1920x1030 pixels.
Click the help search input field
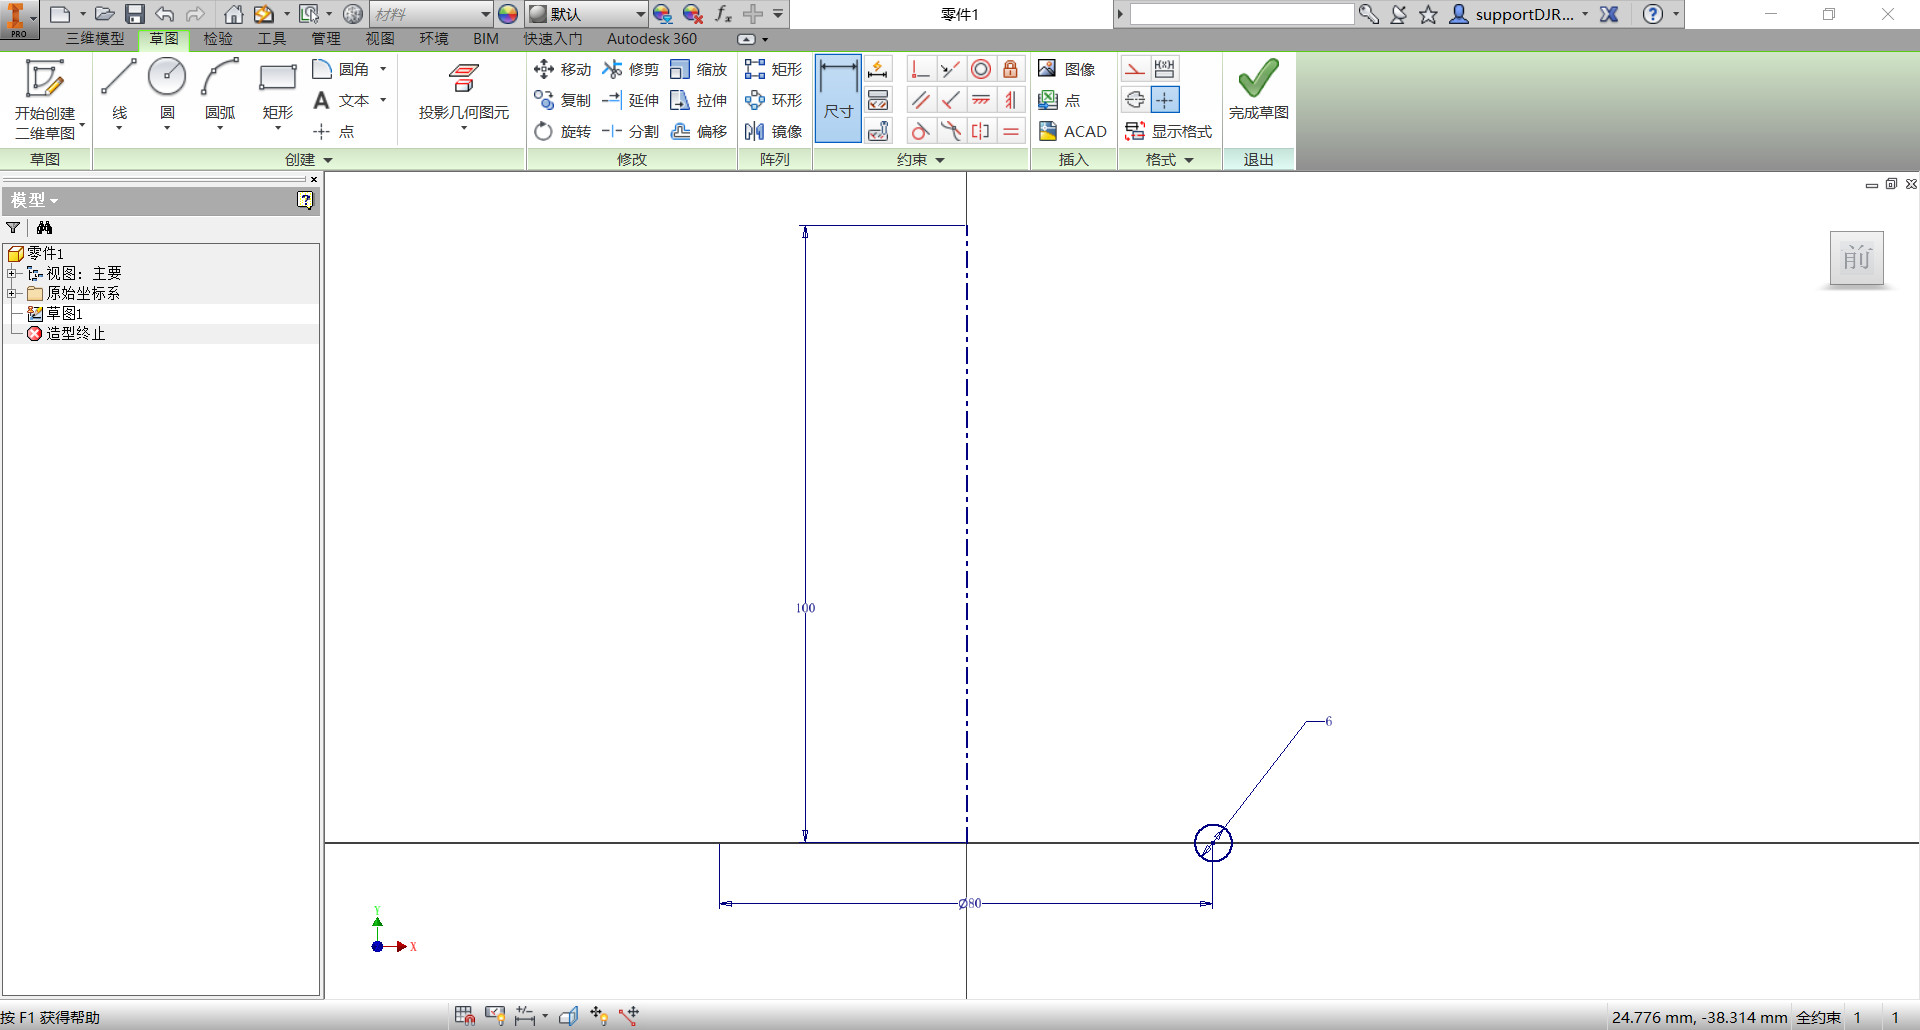(x=1242, y=14)
